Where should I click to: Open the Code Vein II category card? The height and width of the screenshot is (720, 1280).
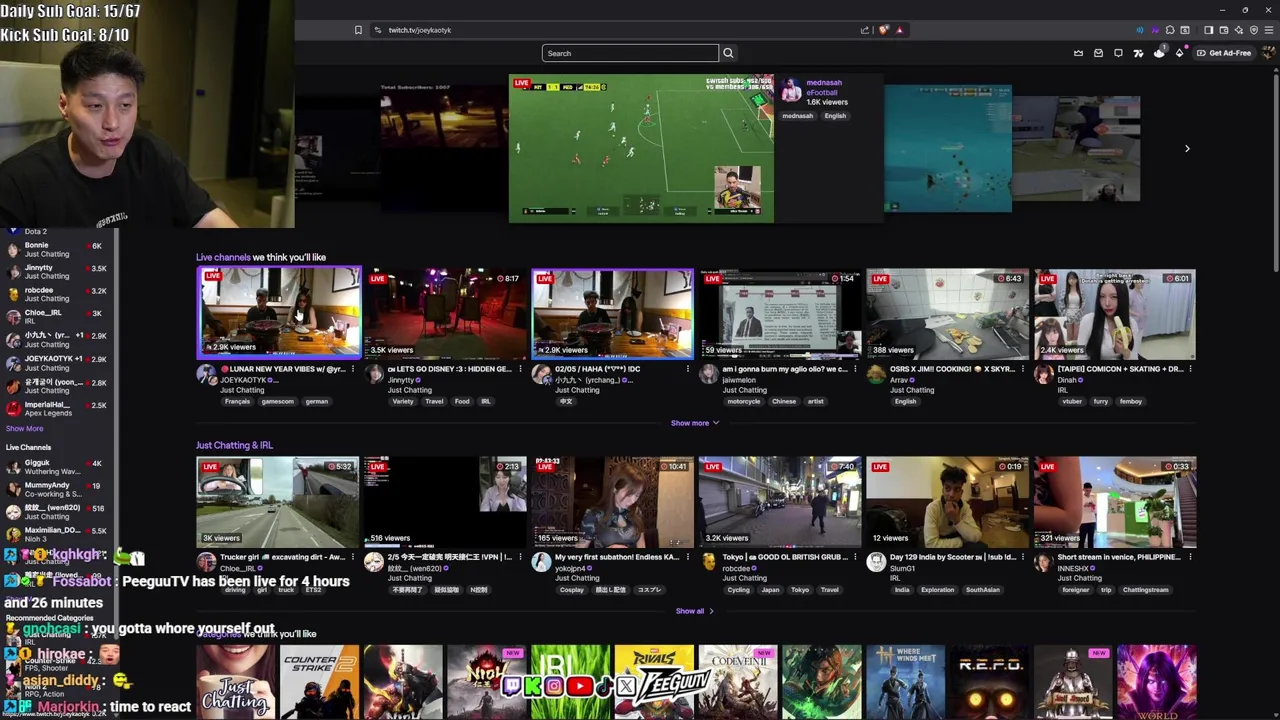[x=737, y=682]
